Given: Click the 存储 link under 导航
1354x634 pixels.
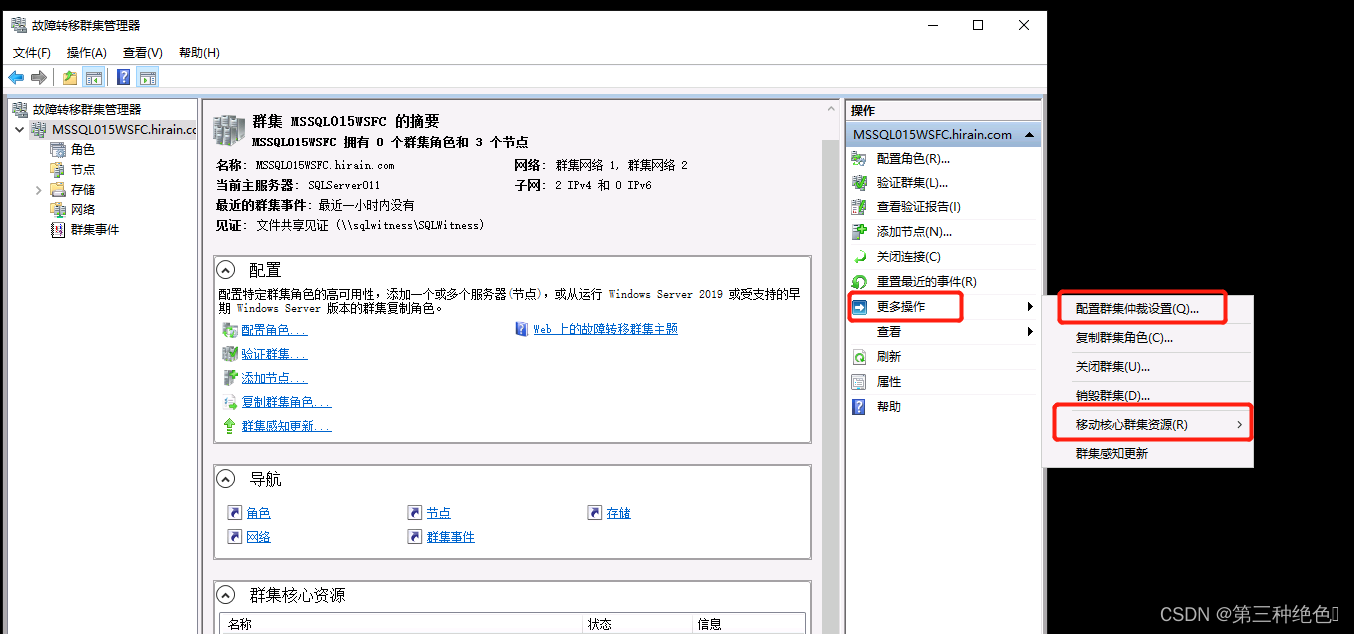Looking at the screenshot, I should tap(618, 513).
